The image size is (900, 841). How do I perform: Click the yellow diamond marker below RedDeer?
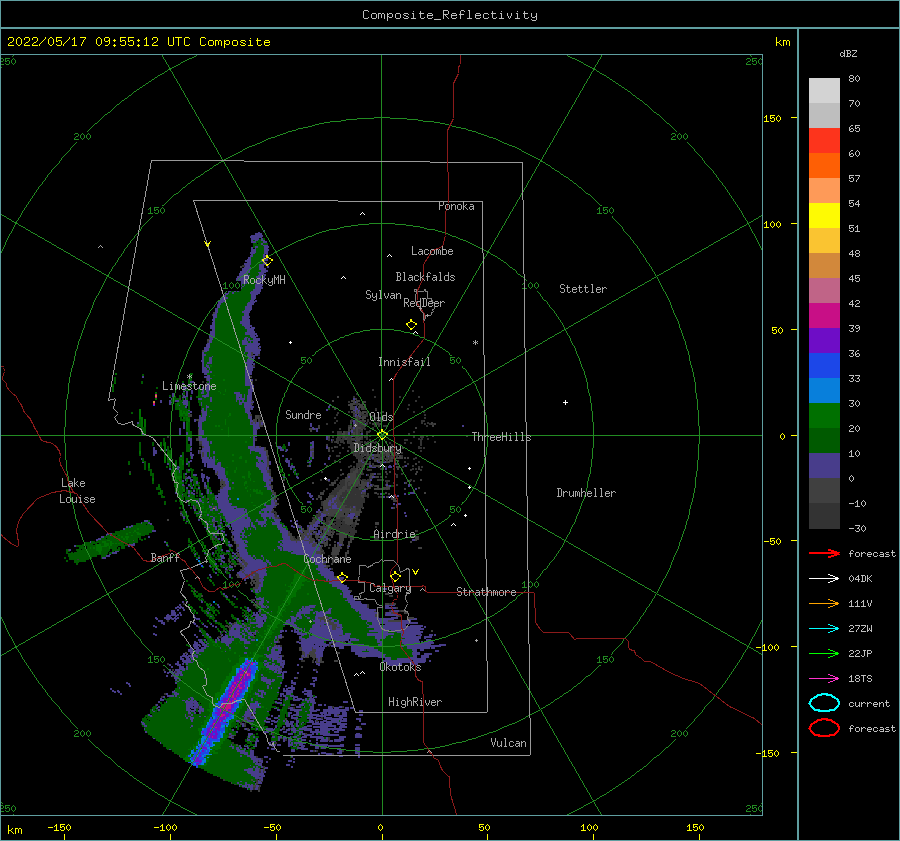coord(412,325)
